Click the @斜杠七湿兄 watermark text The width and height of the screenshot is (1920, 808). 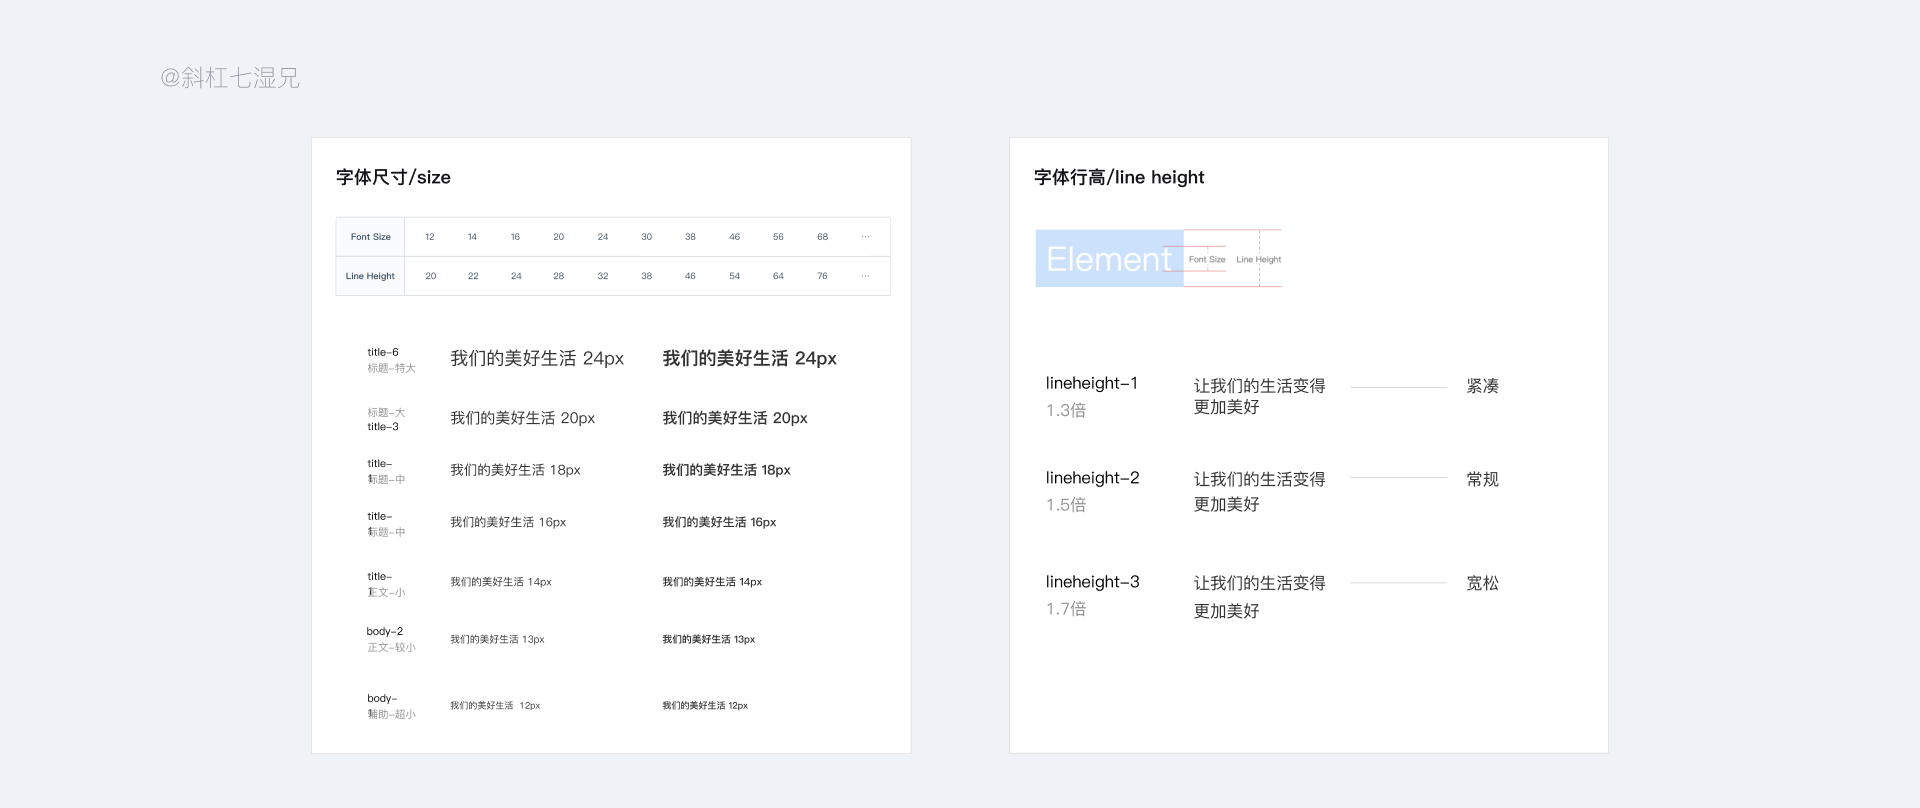click(x=230, y=78)
